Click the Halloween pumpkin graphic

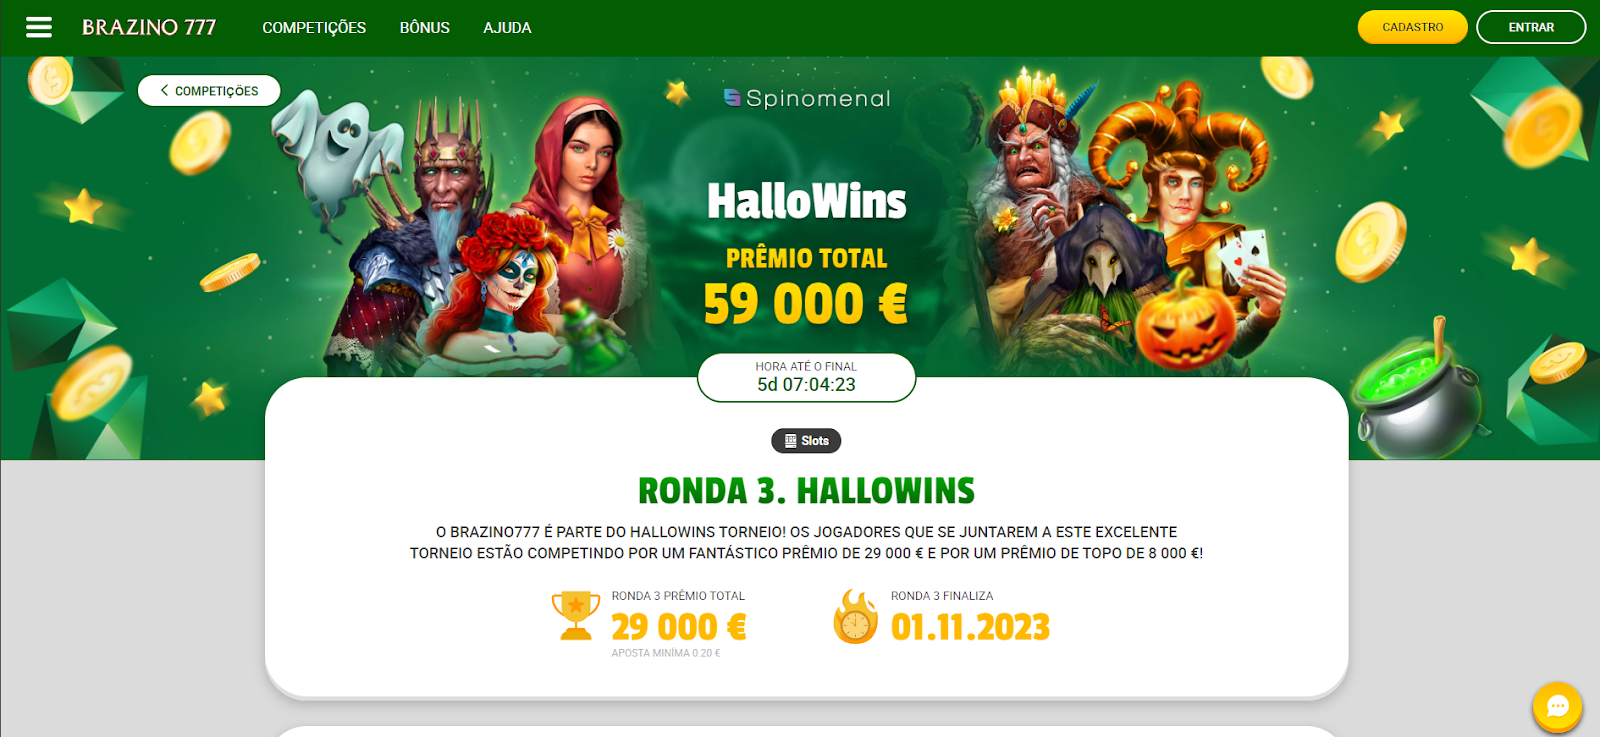[1185, 322]
